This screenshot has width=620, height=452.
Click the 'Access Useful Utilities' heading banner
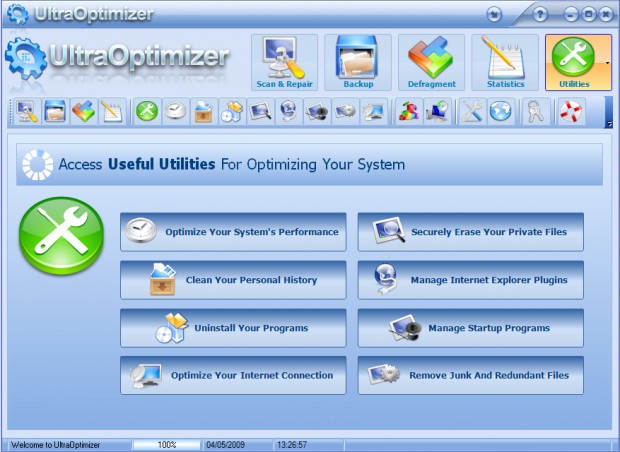[309, 165]
